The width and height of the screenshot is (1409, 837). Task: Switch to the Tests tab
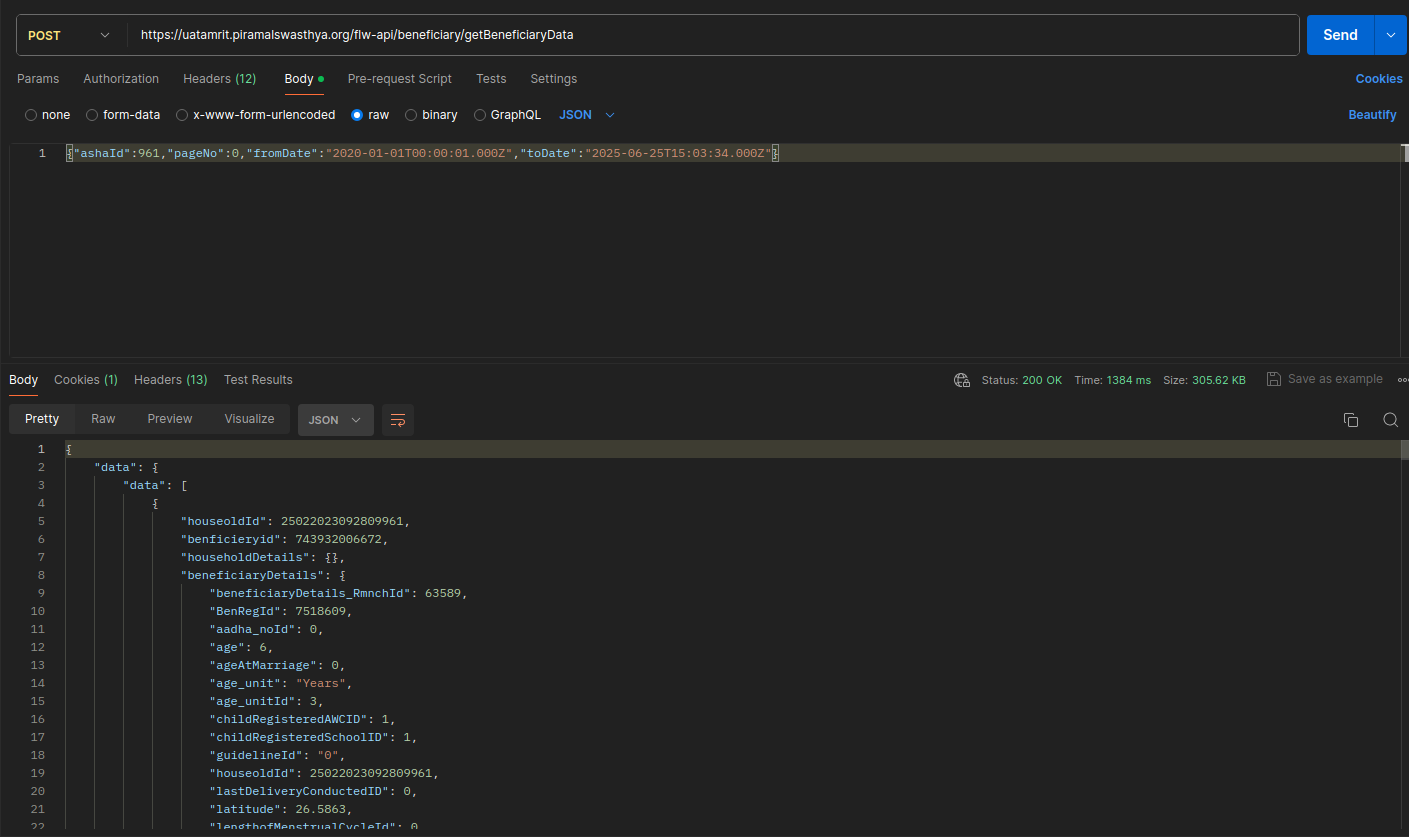[x=491, y=79]
